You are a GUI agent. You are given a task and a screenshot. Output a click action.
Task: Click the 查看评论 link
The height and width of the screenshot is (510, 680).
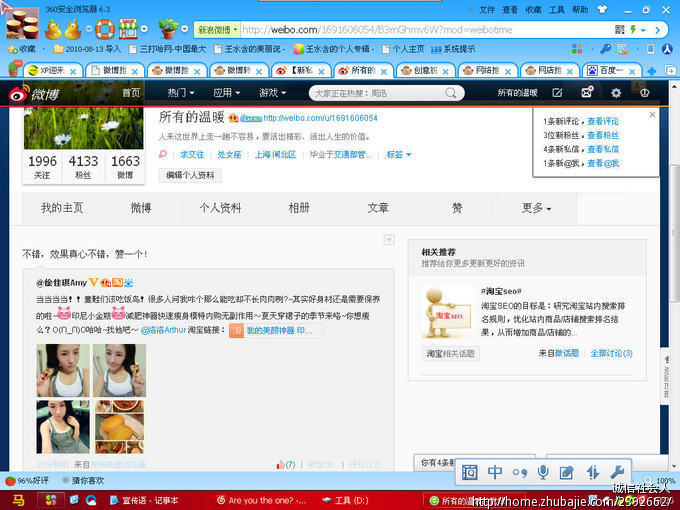[603, 121]
